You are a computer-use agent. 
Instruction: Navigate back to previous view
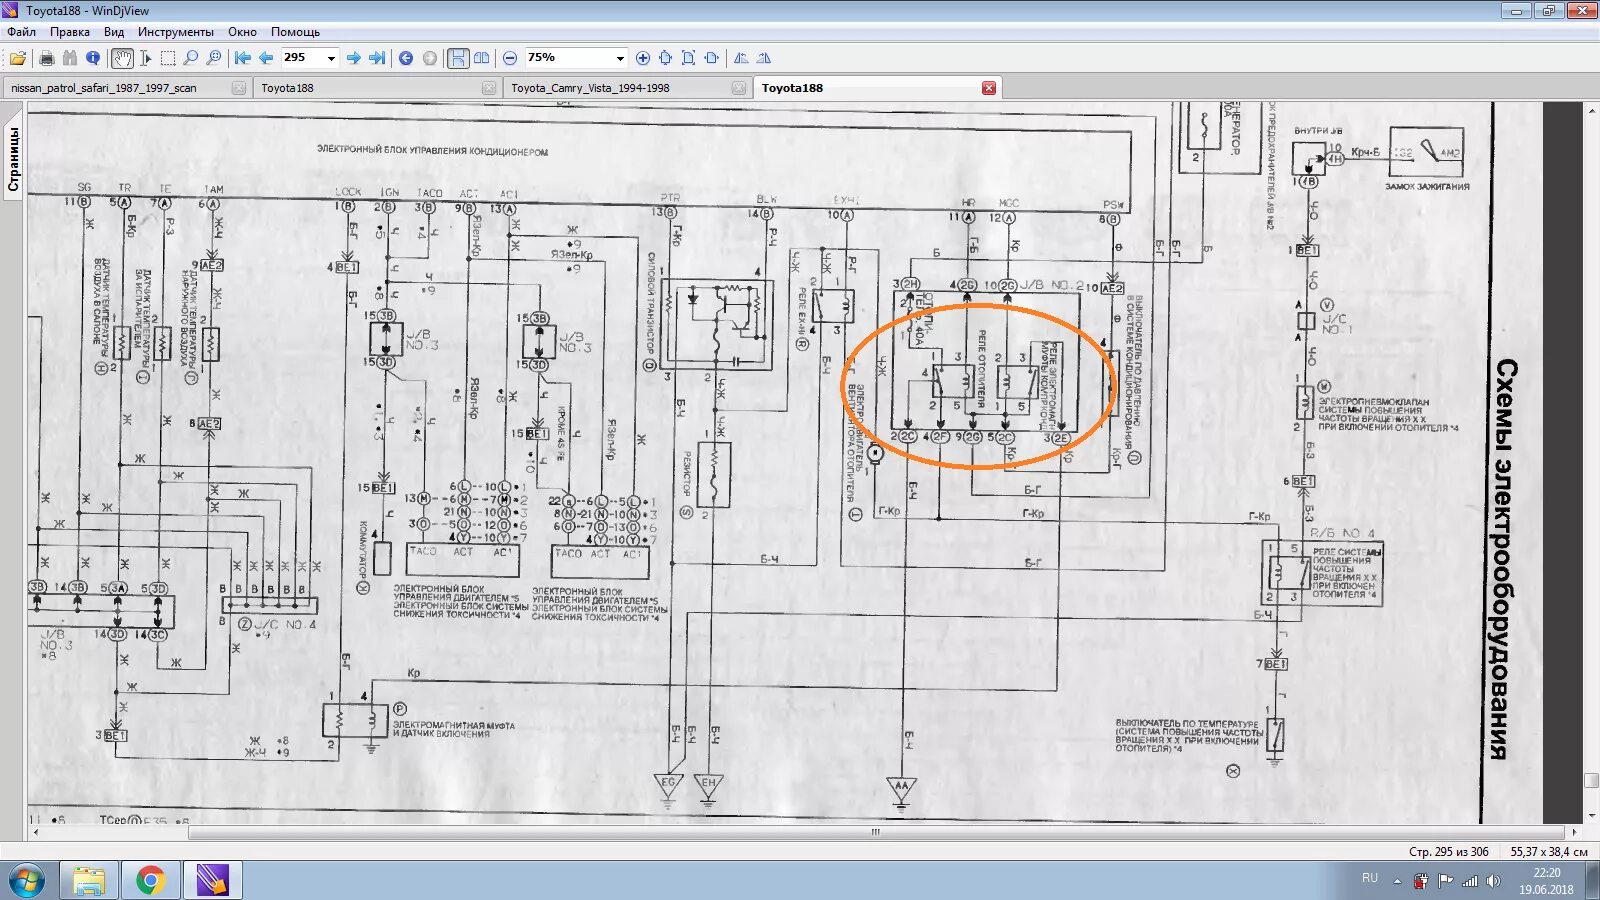(406, 58)
